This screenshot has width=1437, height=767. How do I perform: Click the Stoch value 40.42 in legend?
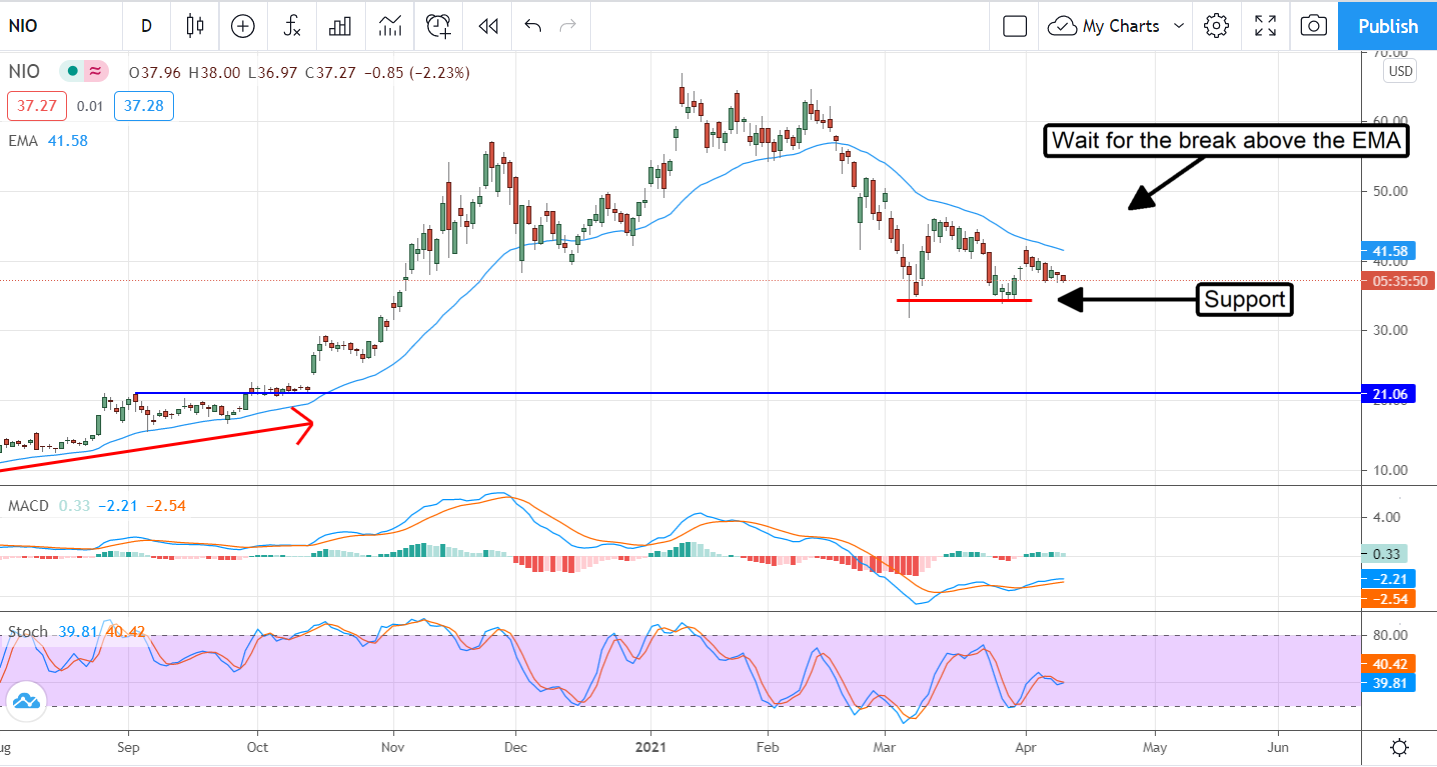[126, 631]
